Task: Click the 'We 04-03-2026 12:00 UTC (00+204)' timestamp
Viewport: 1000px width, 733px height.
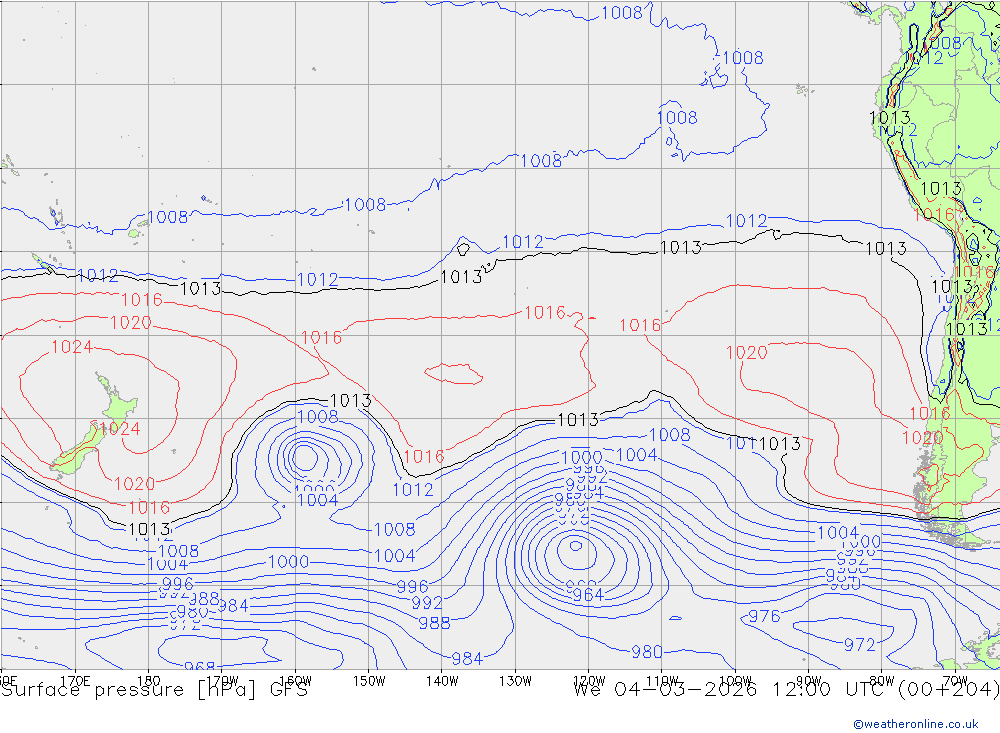Action: [786, 690]
